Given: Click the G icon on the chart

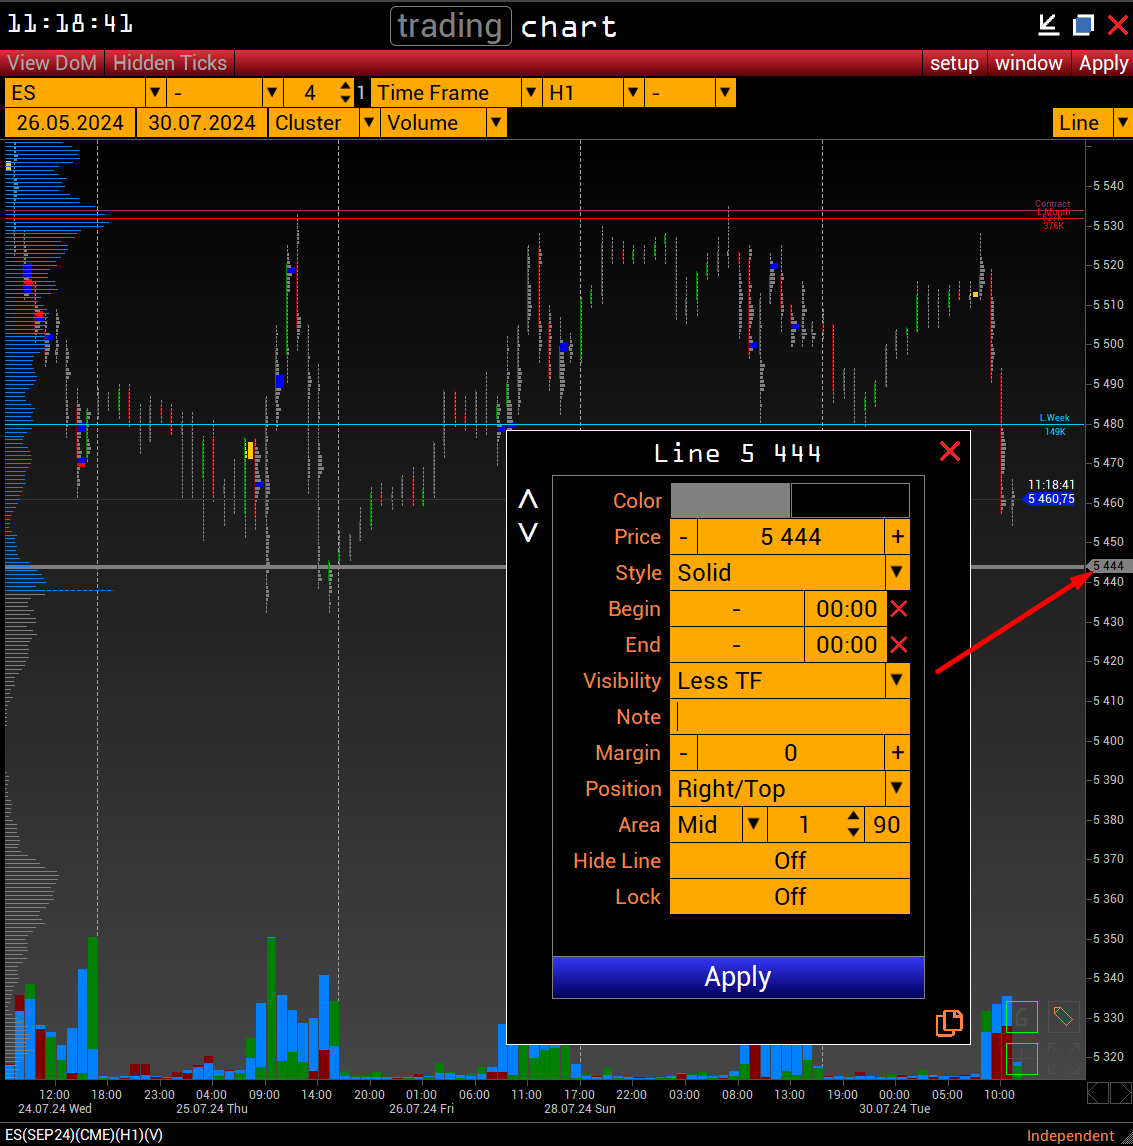Looking at the screenshot, I should [x=1021, y=1018].
